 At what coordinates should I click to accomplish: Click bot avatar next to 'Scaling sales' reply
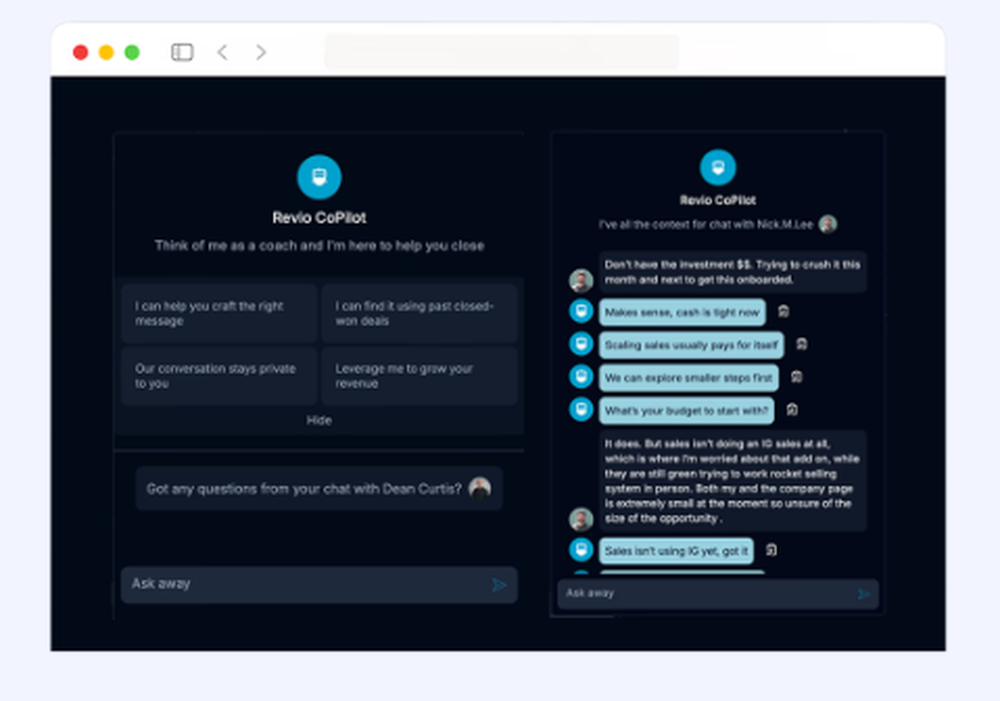tap(581, 344)
